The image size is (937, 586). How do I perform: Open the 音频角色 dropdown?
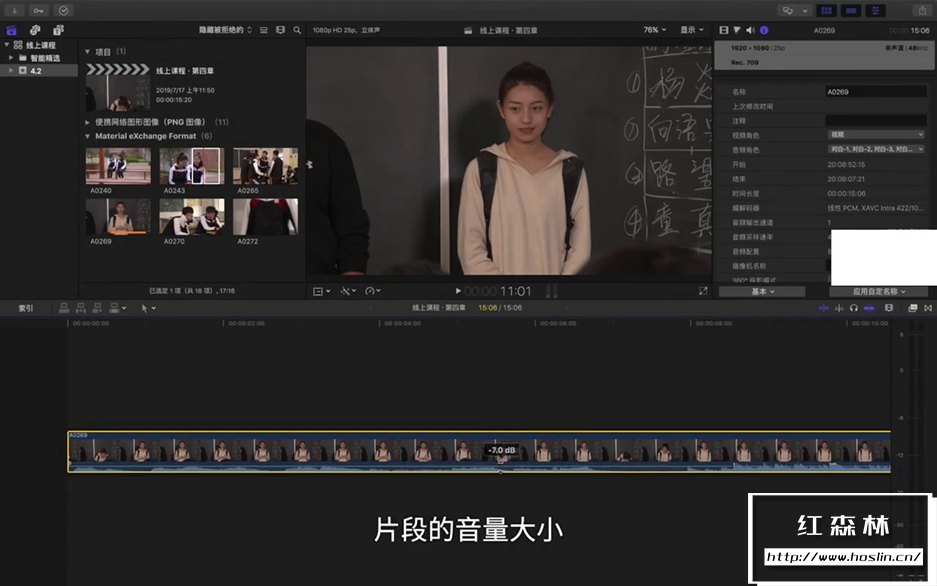click(875, 149)
